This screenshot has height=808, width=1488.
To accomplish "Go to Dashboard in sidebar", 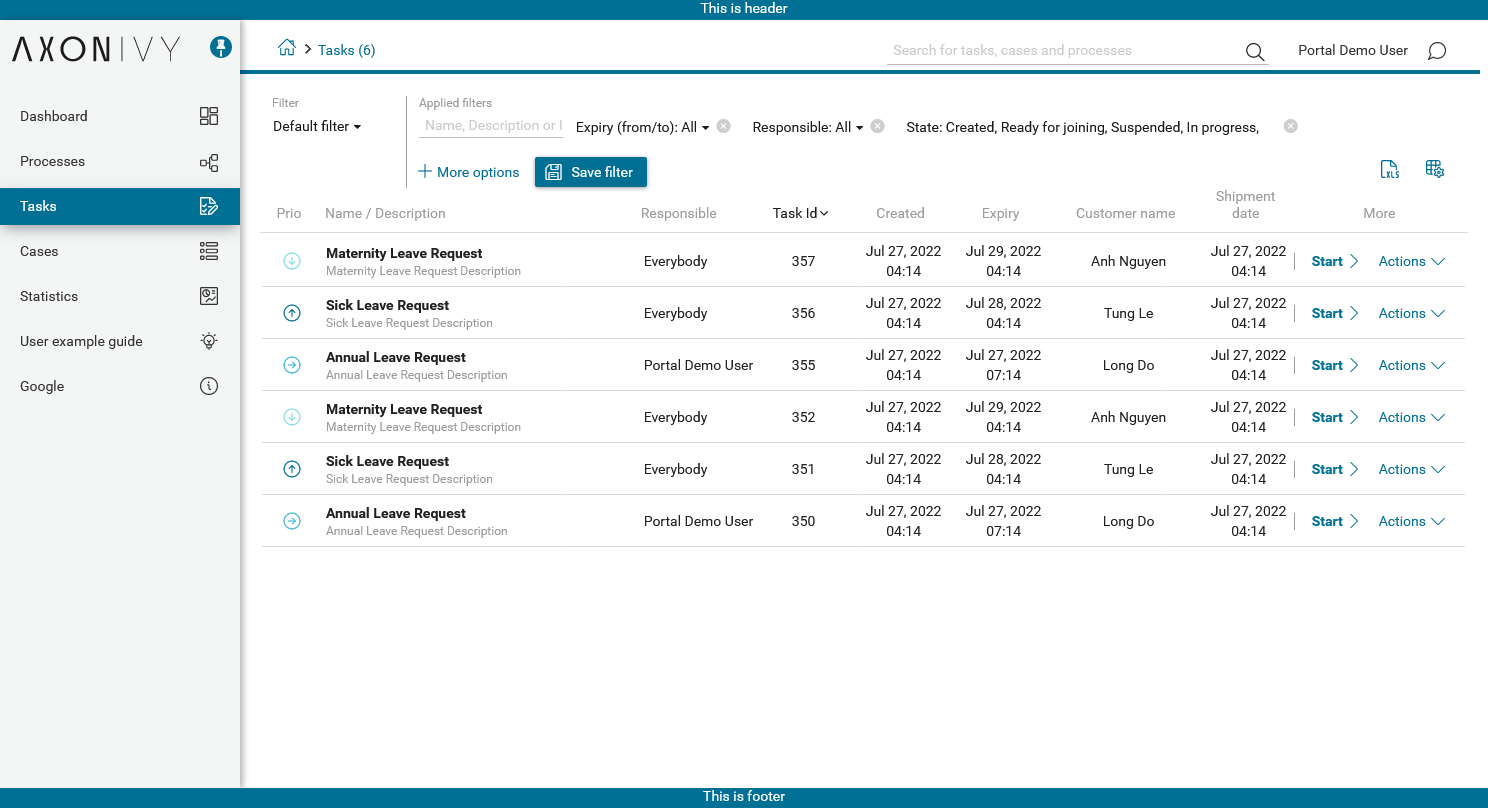I will 120,116.
